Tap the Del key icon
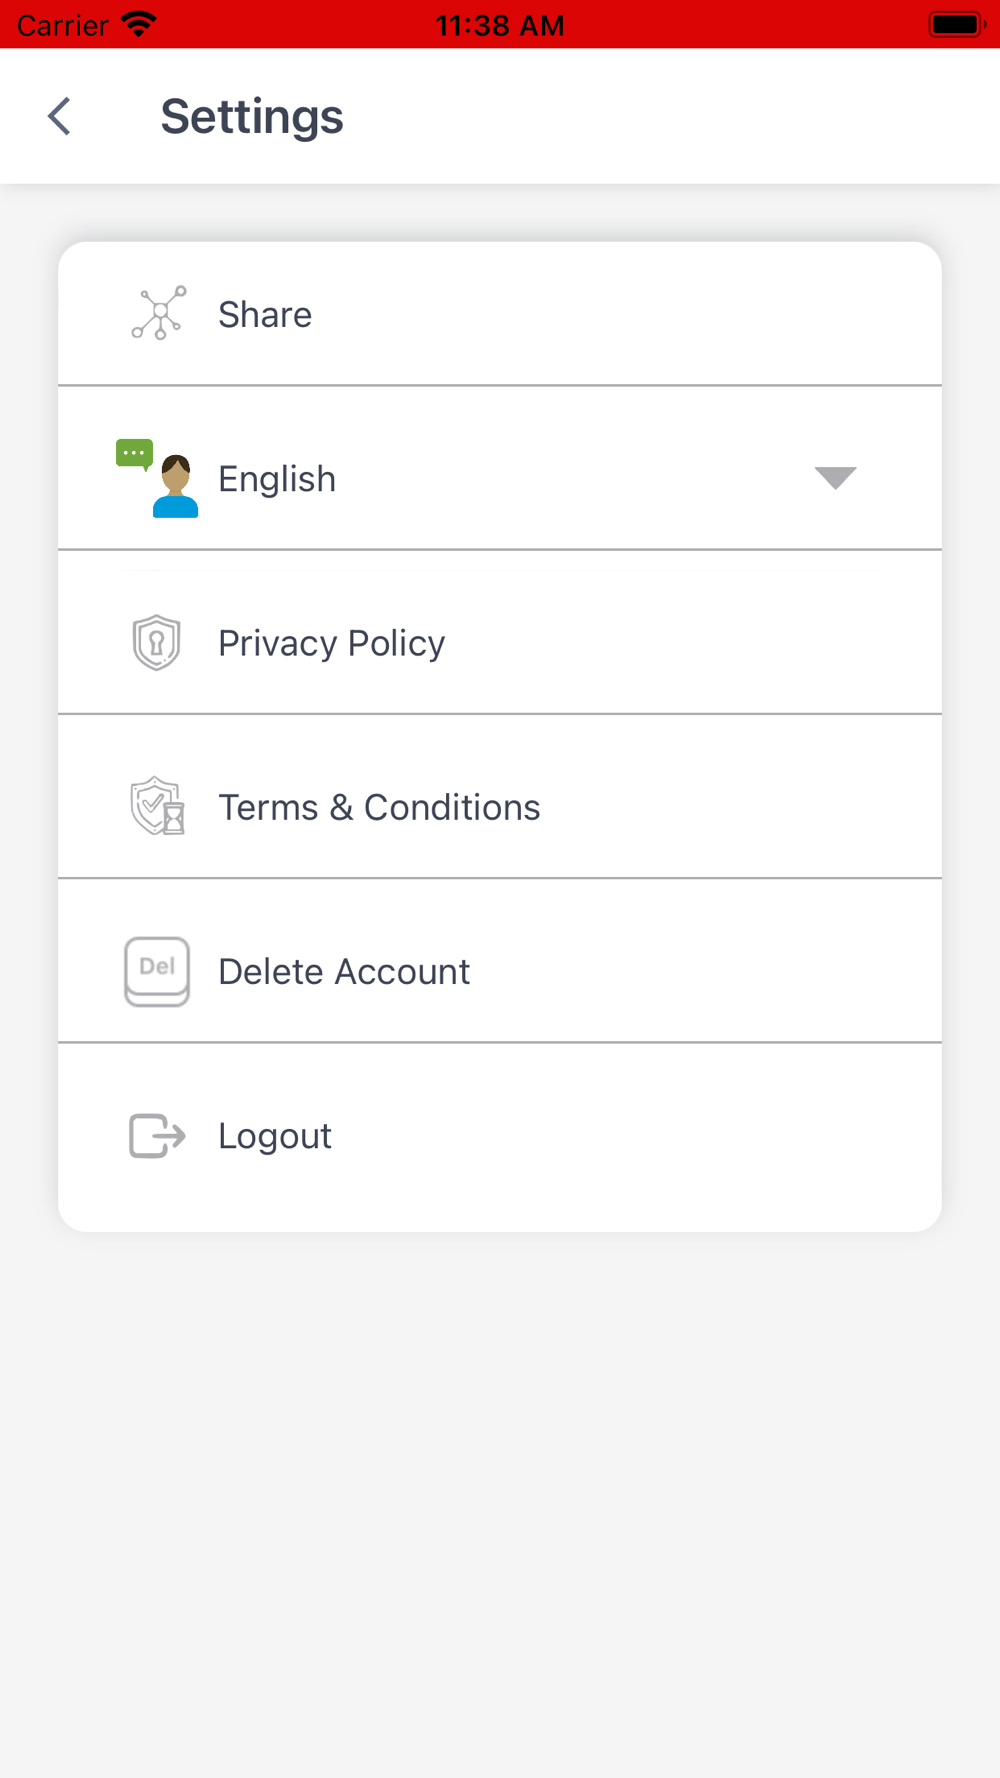This screenshot has height=1778, width=1000. click(157, 970)
